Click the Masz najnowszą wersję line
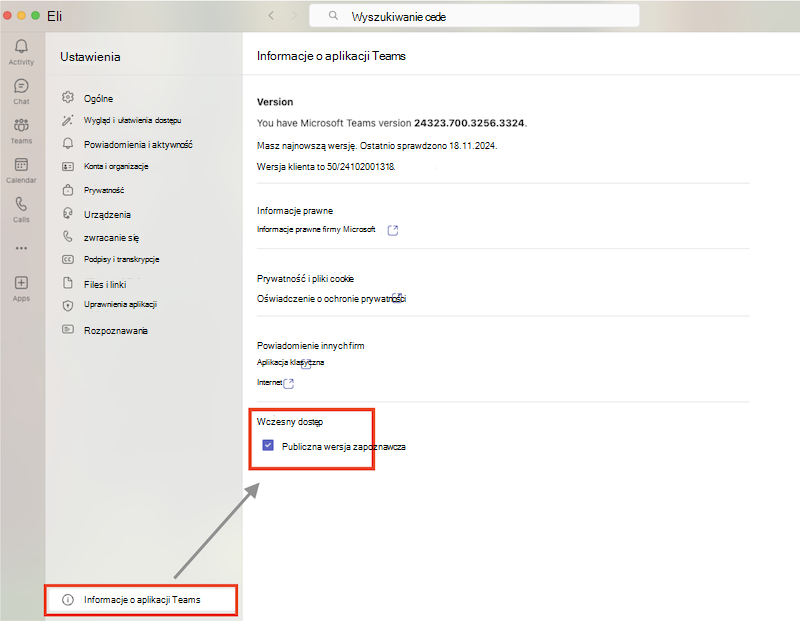 point(377,146)
